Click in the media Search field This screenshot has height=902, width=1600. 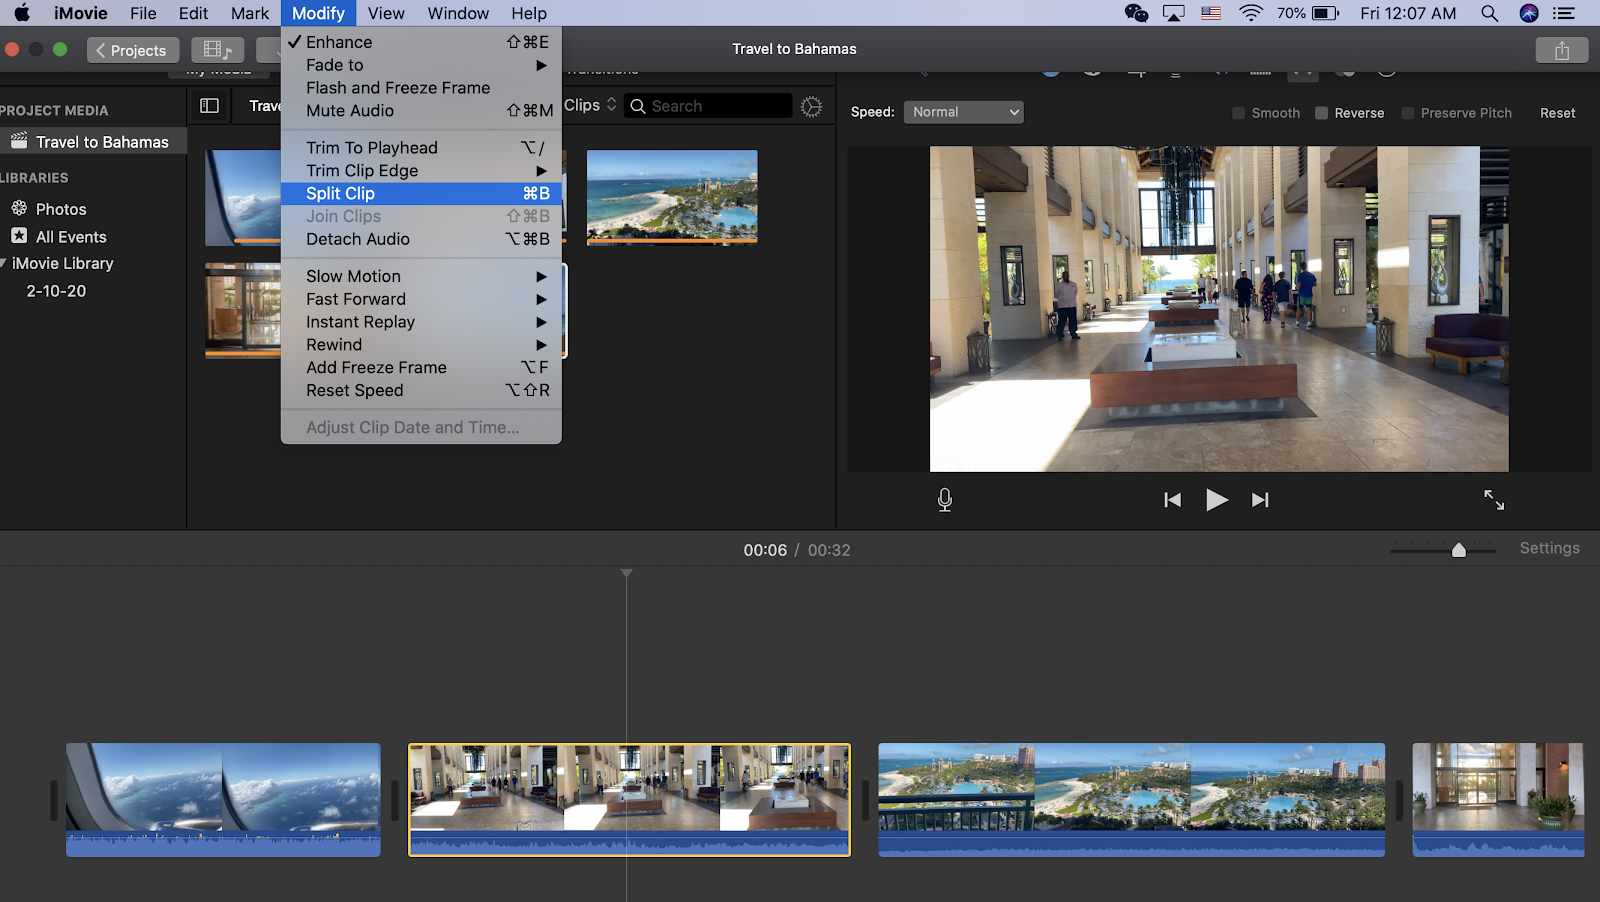click(x=709, y=106)
